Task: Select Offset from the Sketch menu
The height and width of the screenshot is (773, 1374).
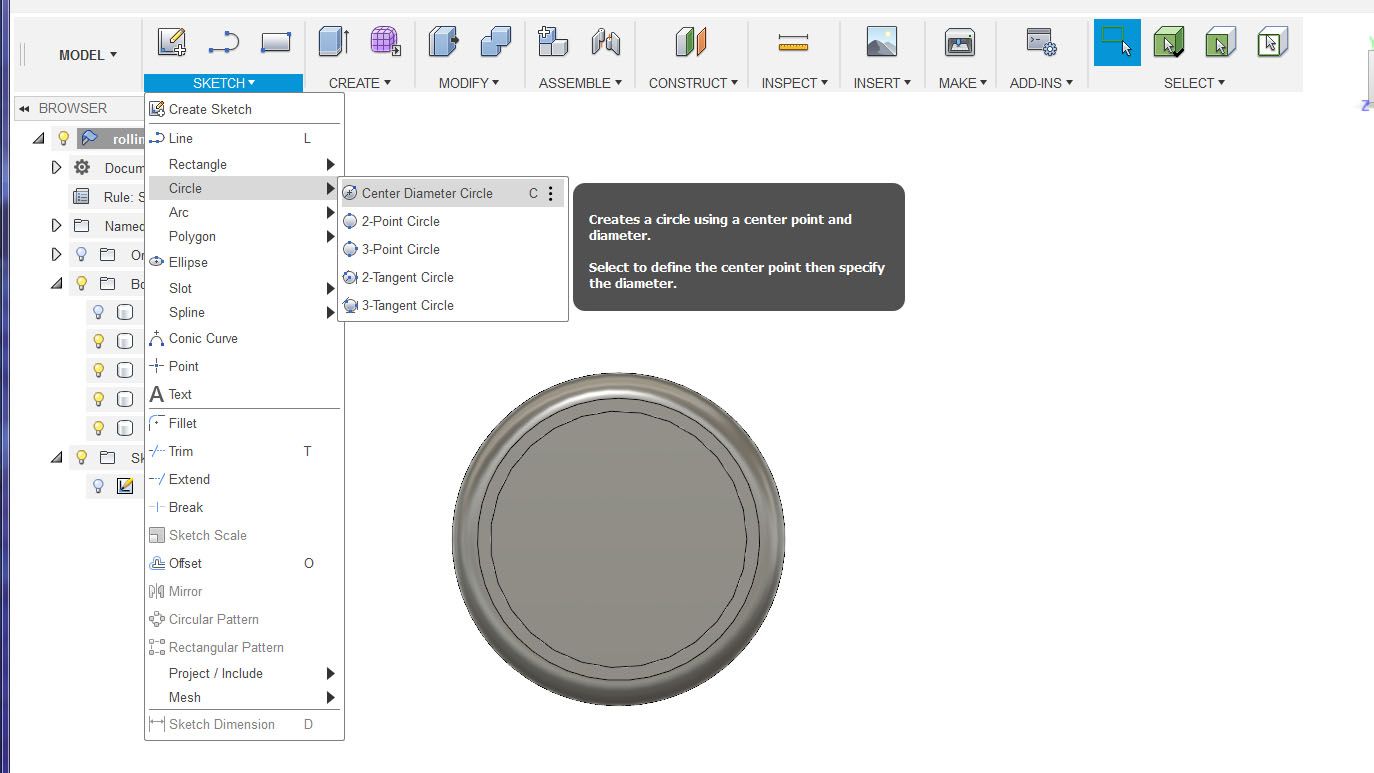Action: pos(185,563)
